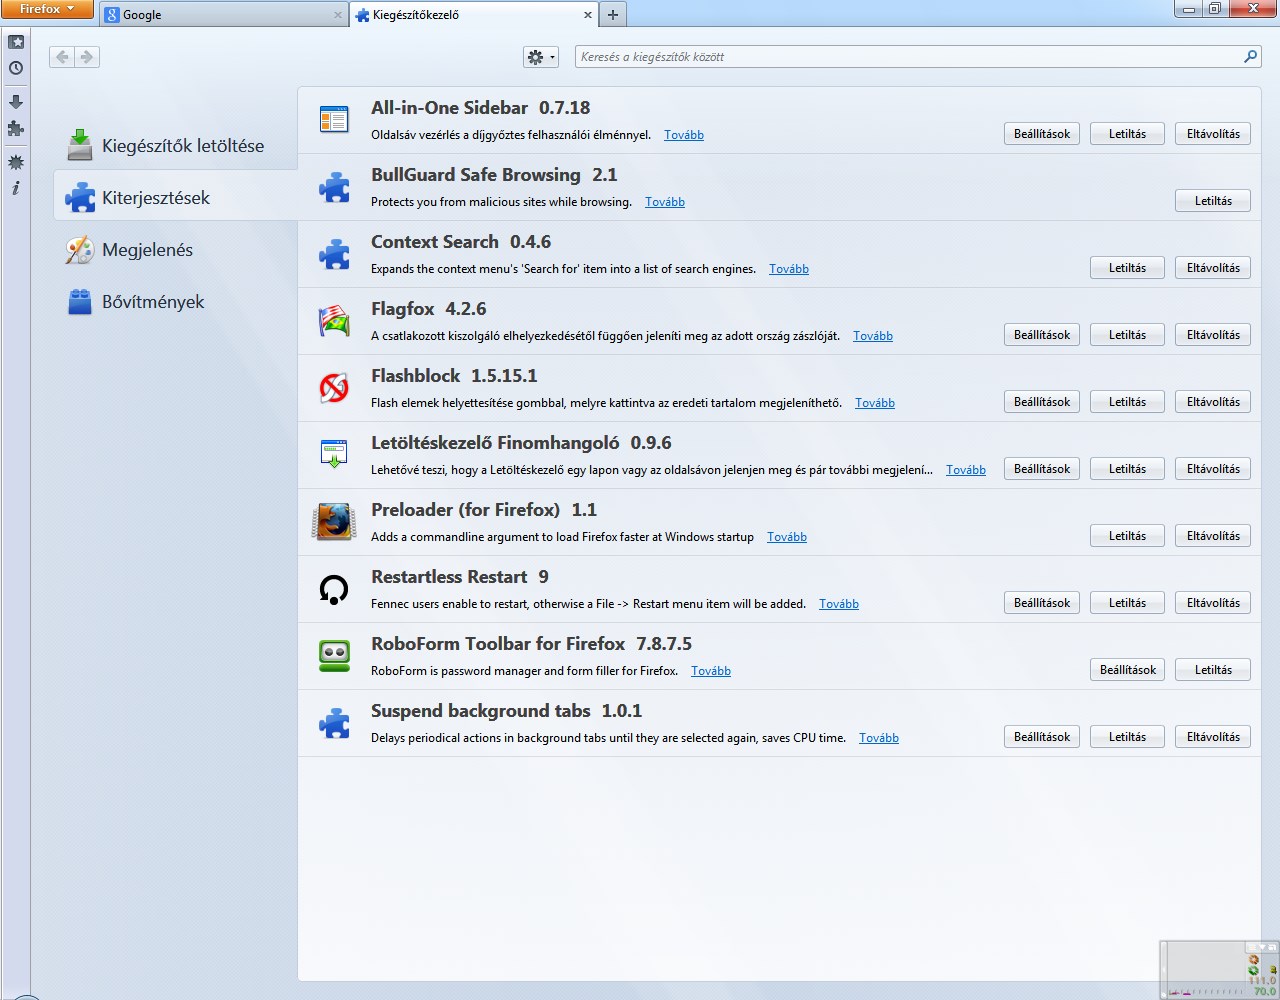Image resolution: width=1280 pixels, height=1000 pixels.
Task: Click Eltávolítás for Flagfox
Action: tap(1213, 335)
